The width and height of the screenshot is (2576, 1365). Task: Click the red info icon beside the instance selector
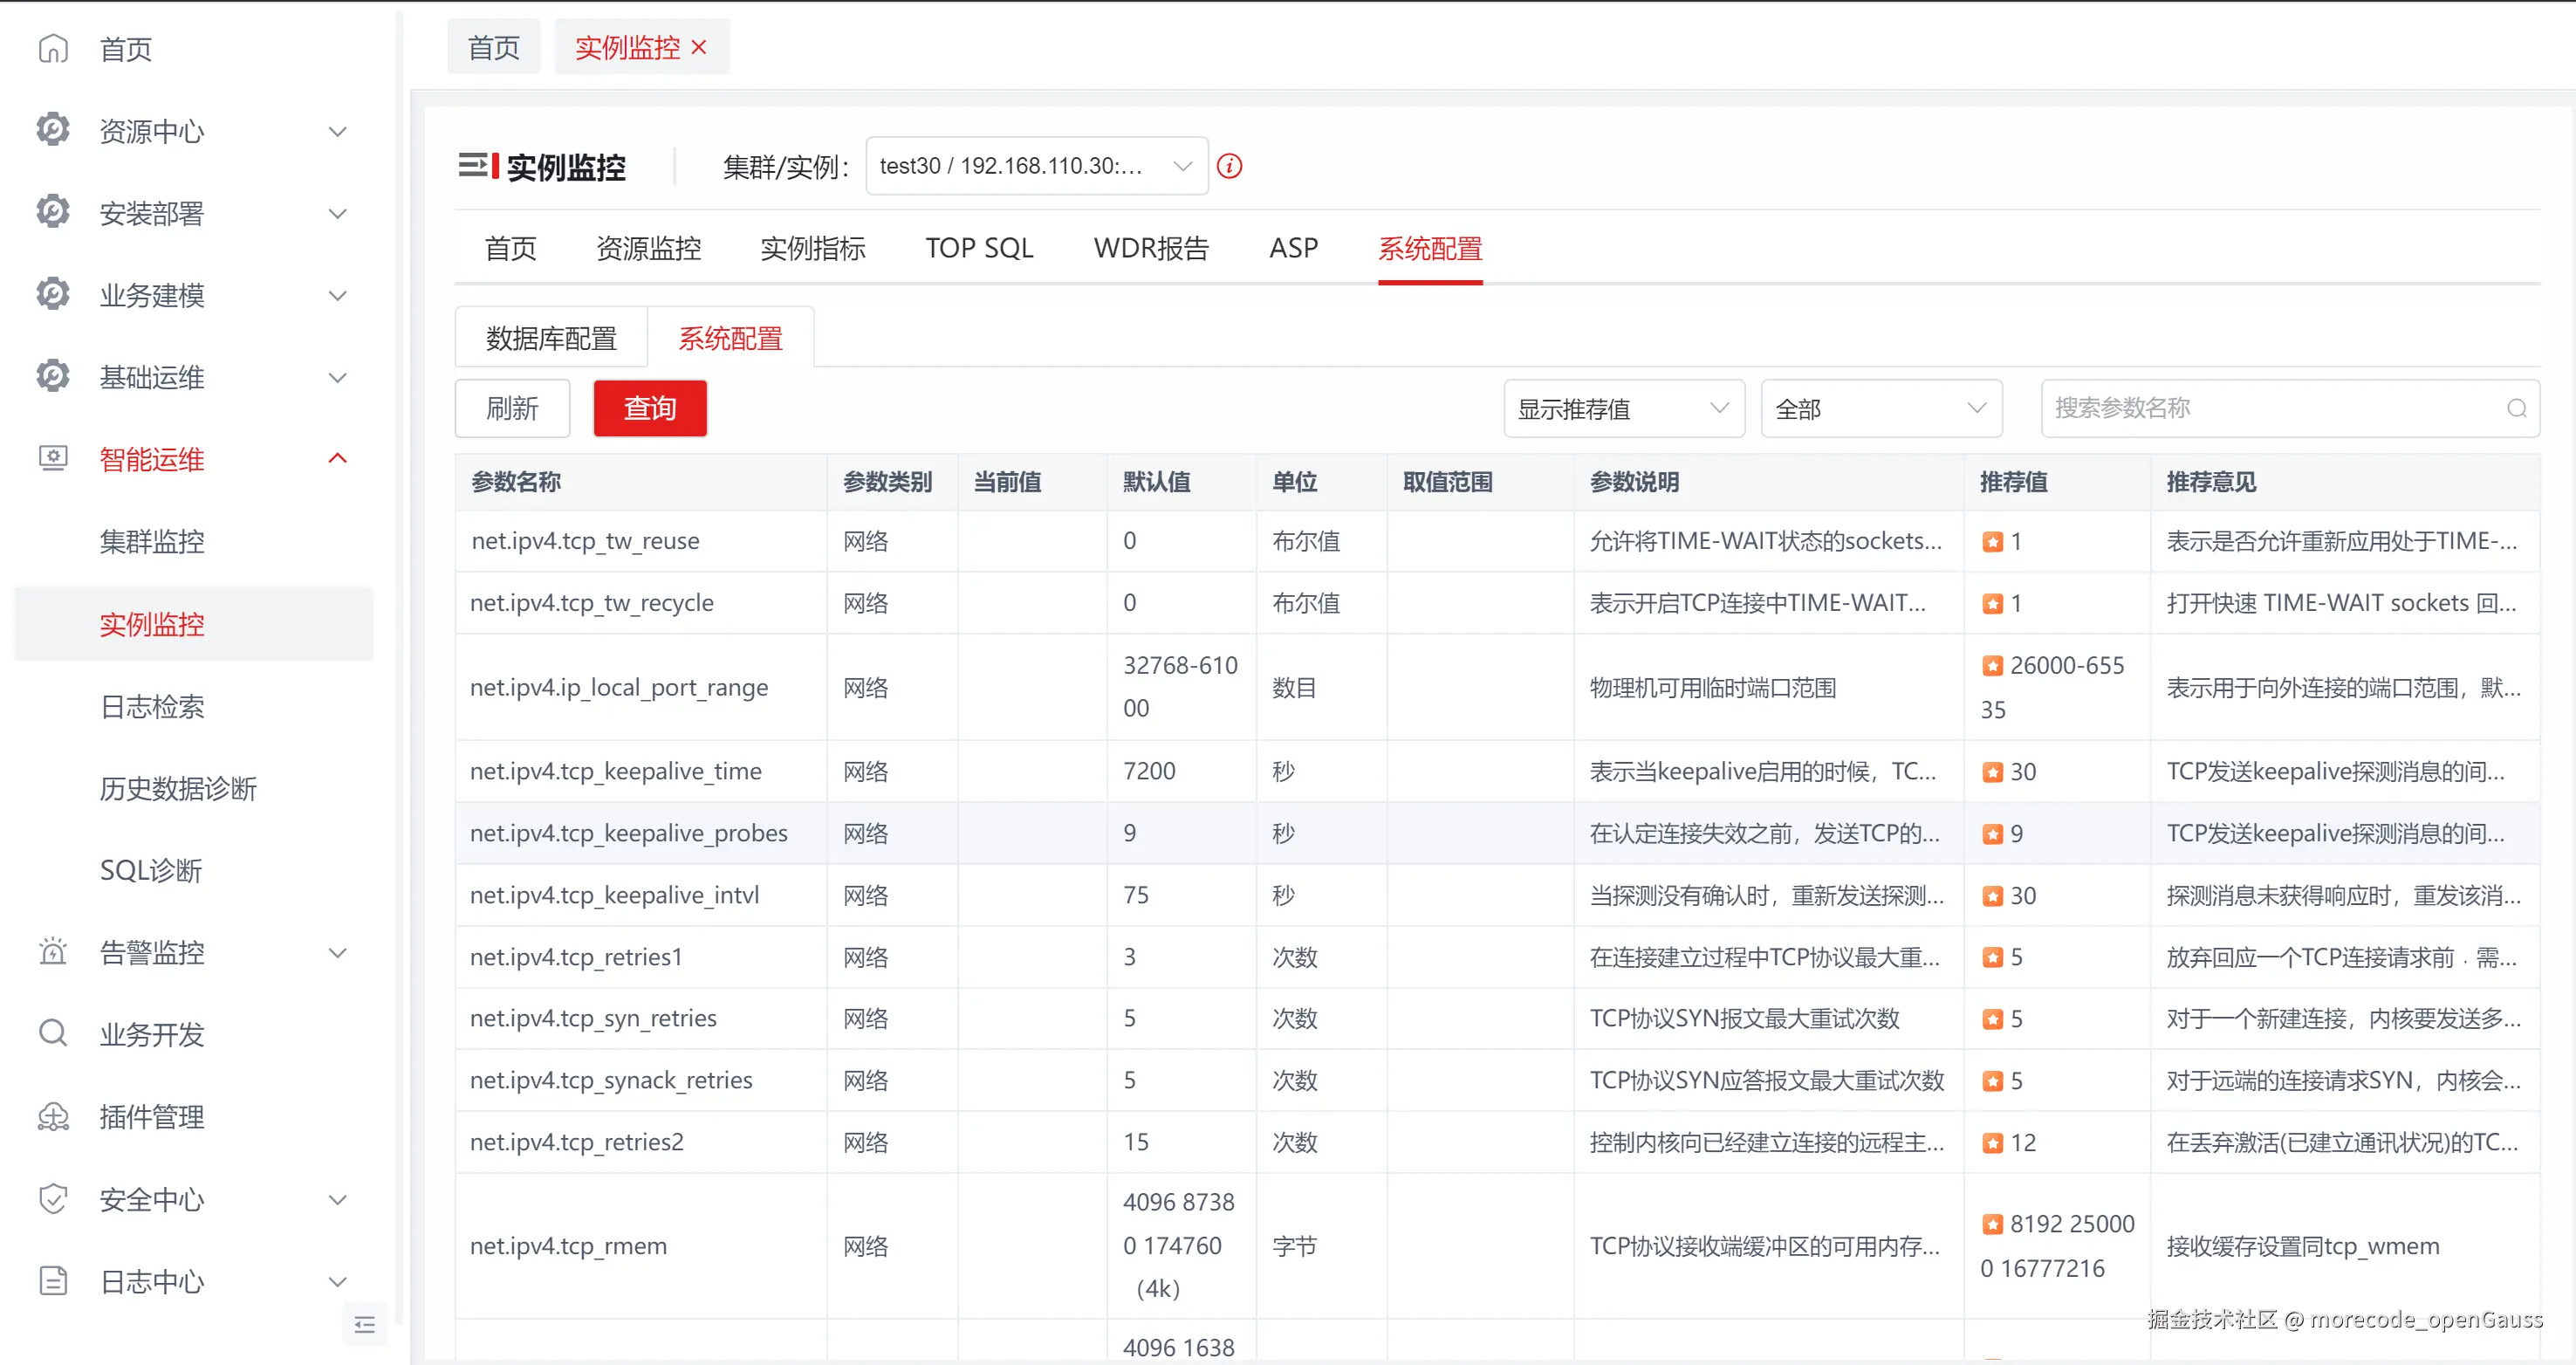point(1229,166)
